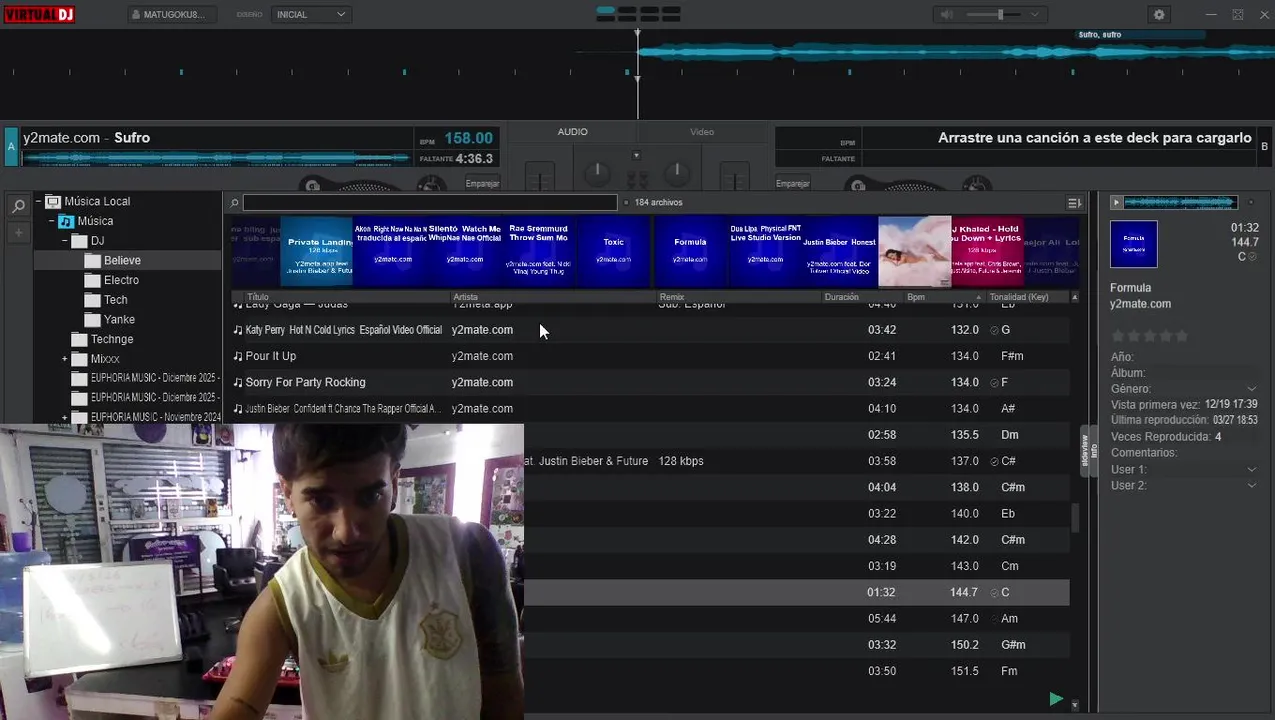Click the key check icon beside C#
Screen dimensions: 1275x720
pos(994,461)
